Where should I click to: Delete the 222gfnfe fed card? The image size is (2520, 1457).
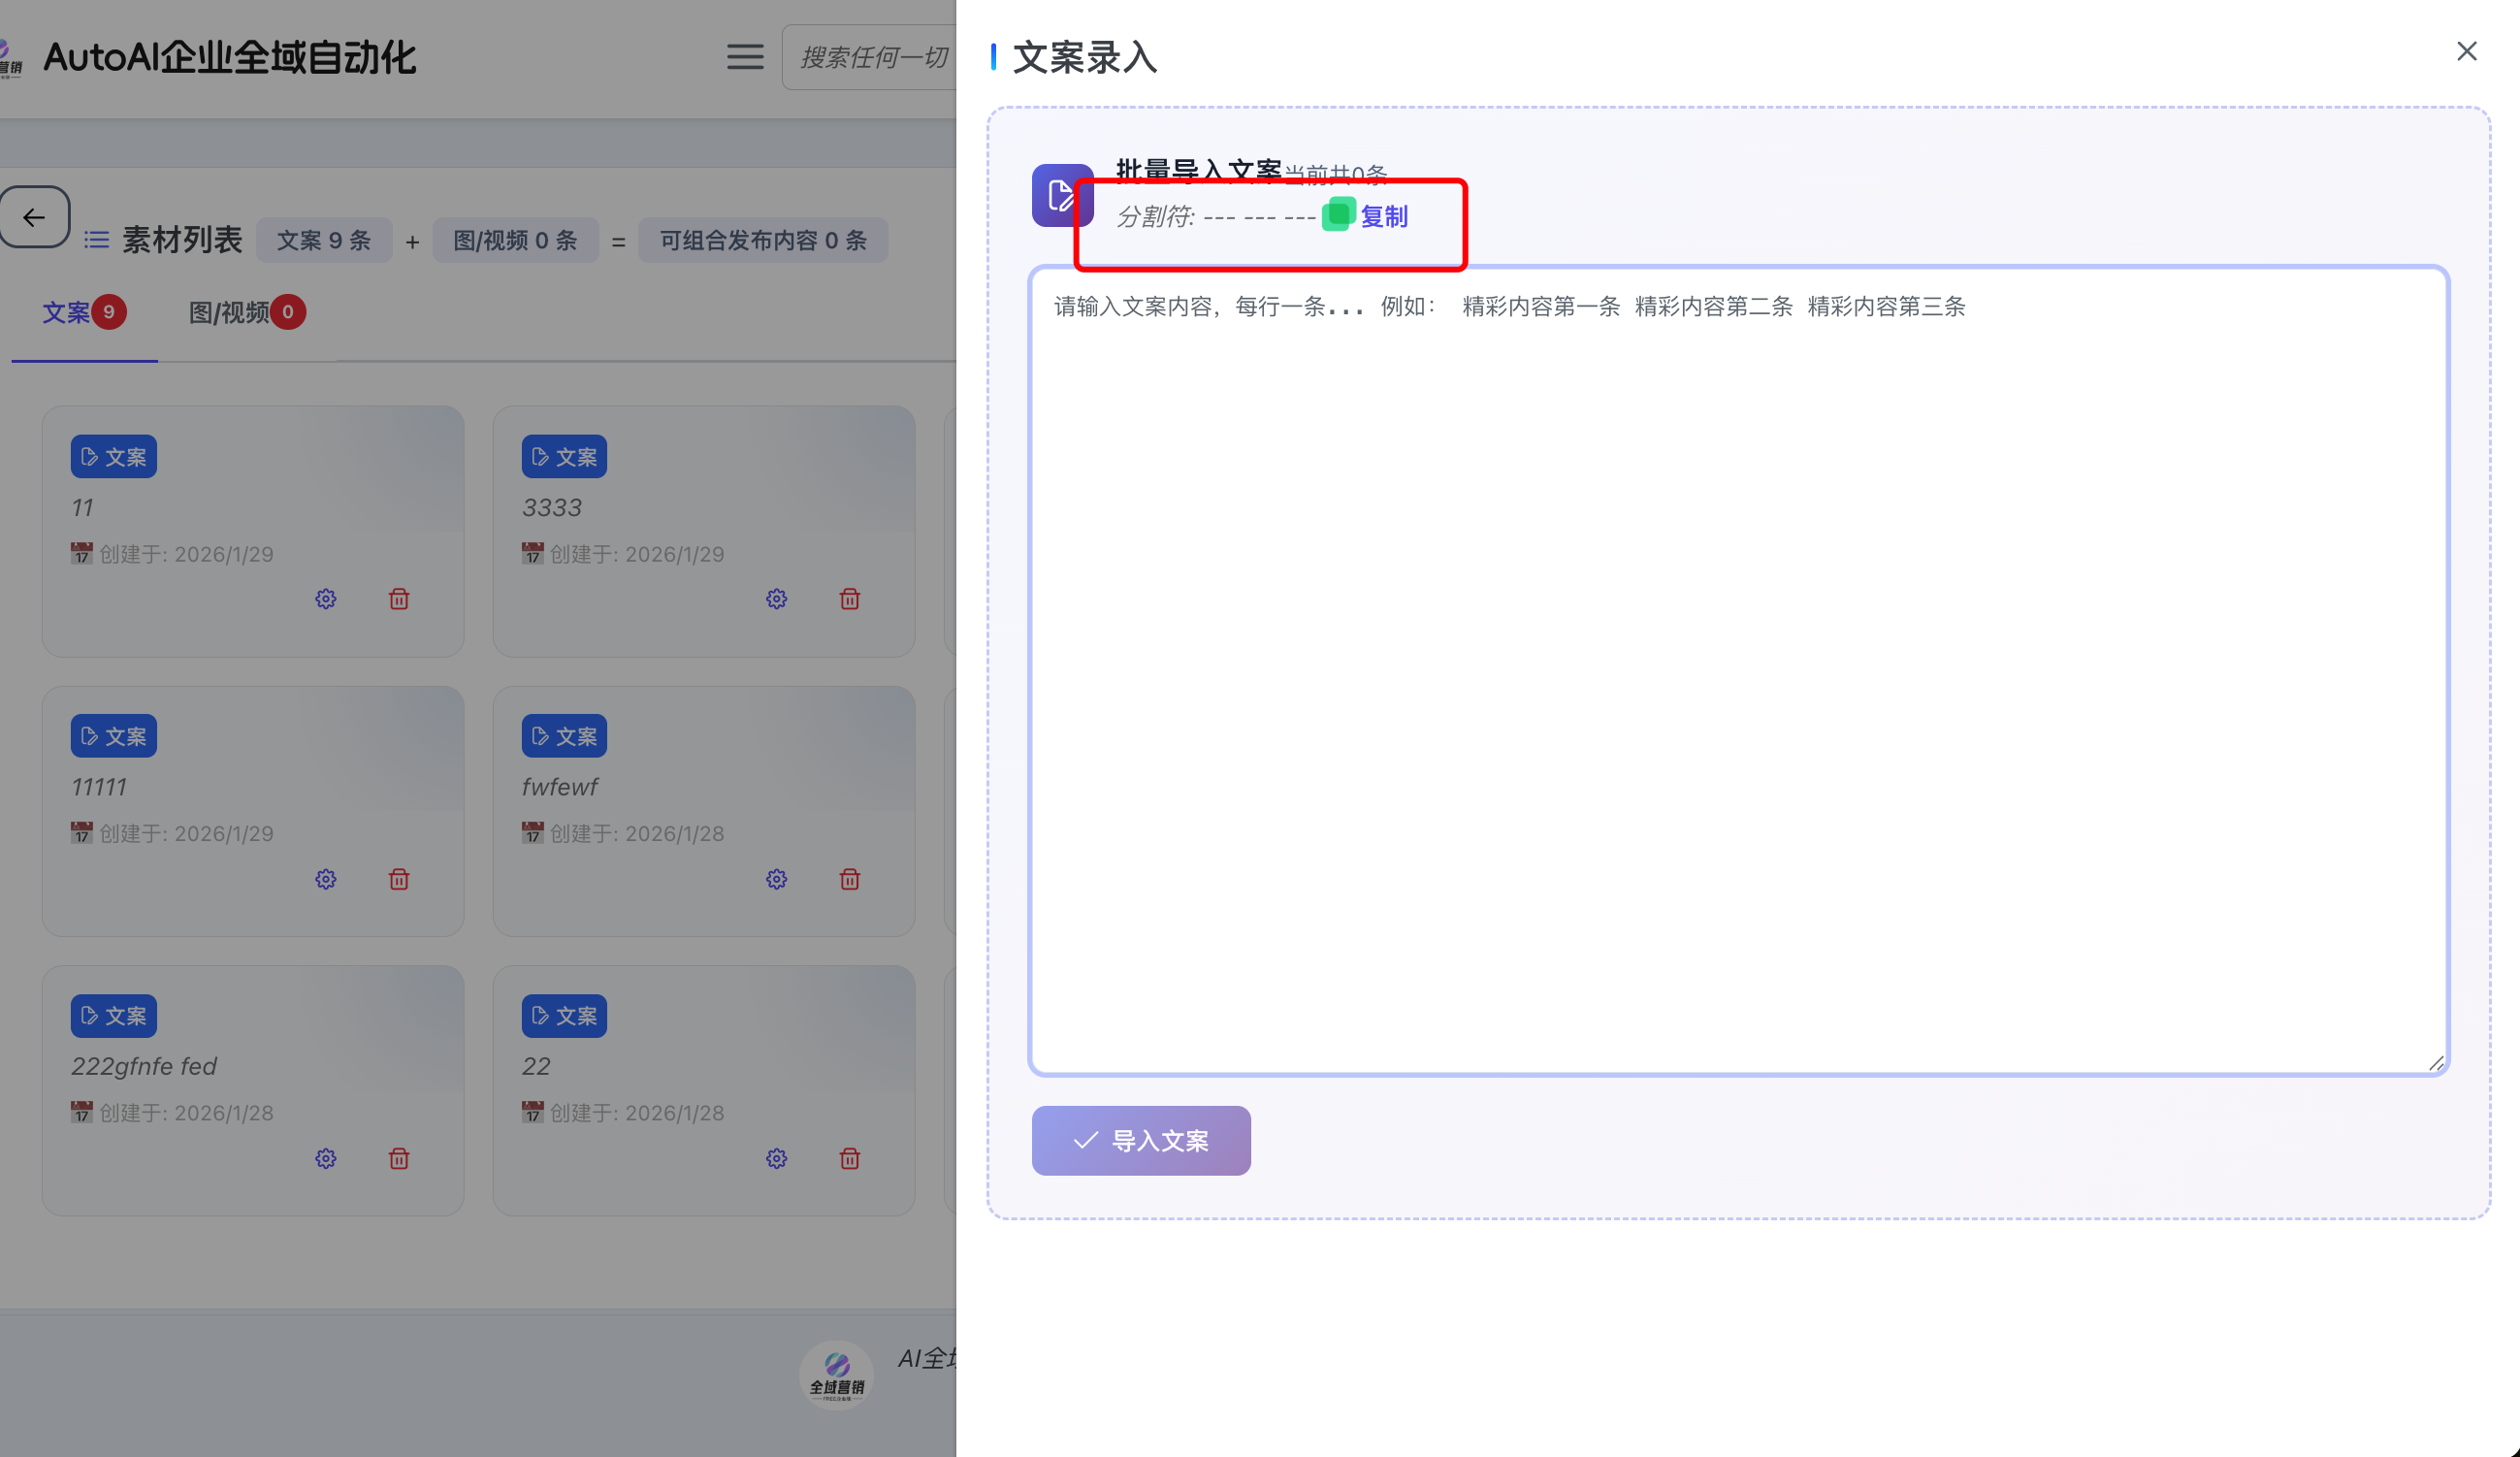pos(399,1158)
